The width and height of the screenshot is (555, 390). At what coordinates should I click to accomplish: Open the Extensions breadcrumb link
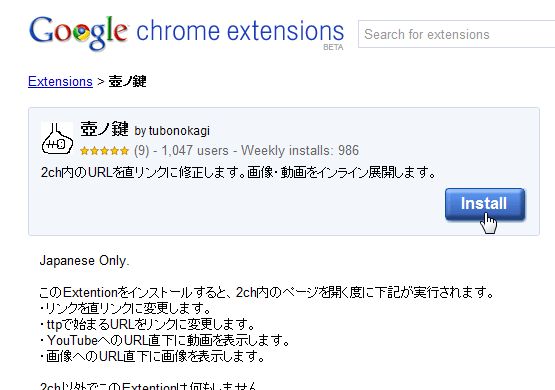click(x=60, y=81)
